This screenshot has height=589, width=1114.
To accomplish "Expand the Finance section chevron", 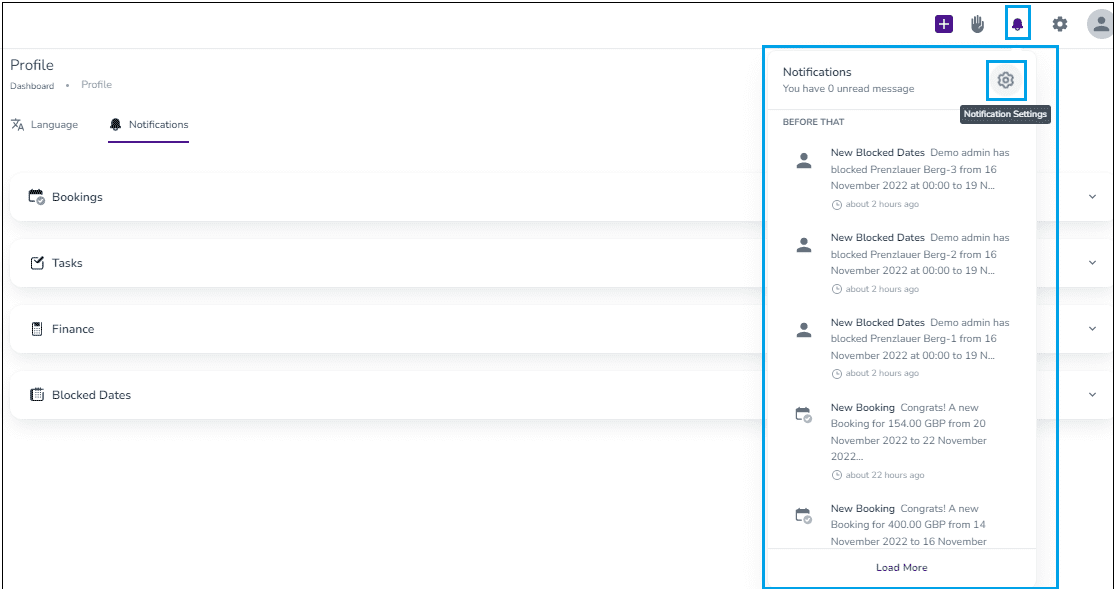I will click(x=1093, y=329).
